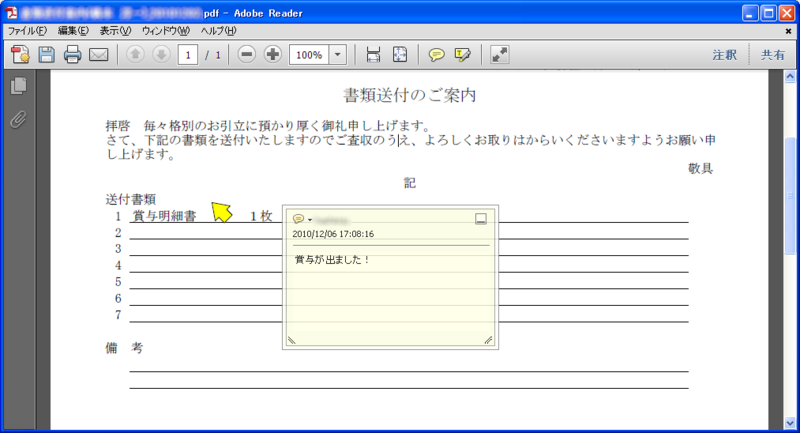Click the text 賞与明細書 in row 1

coord(164,216)
